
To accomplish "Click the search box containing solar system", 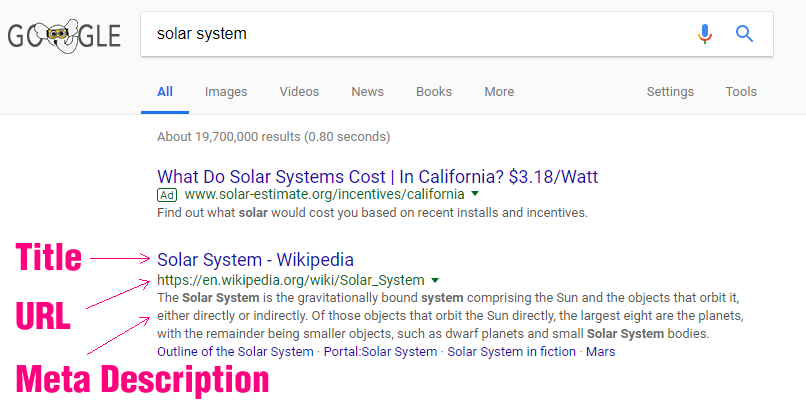I will [x=456, y=34].
